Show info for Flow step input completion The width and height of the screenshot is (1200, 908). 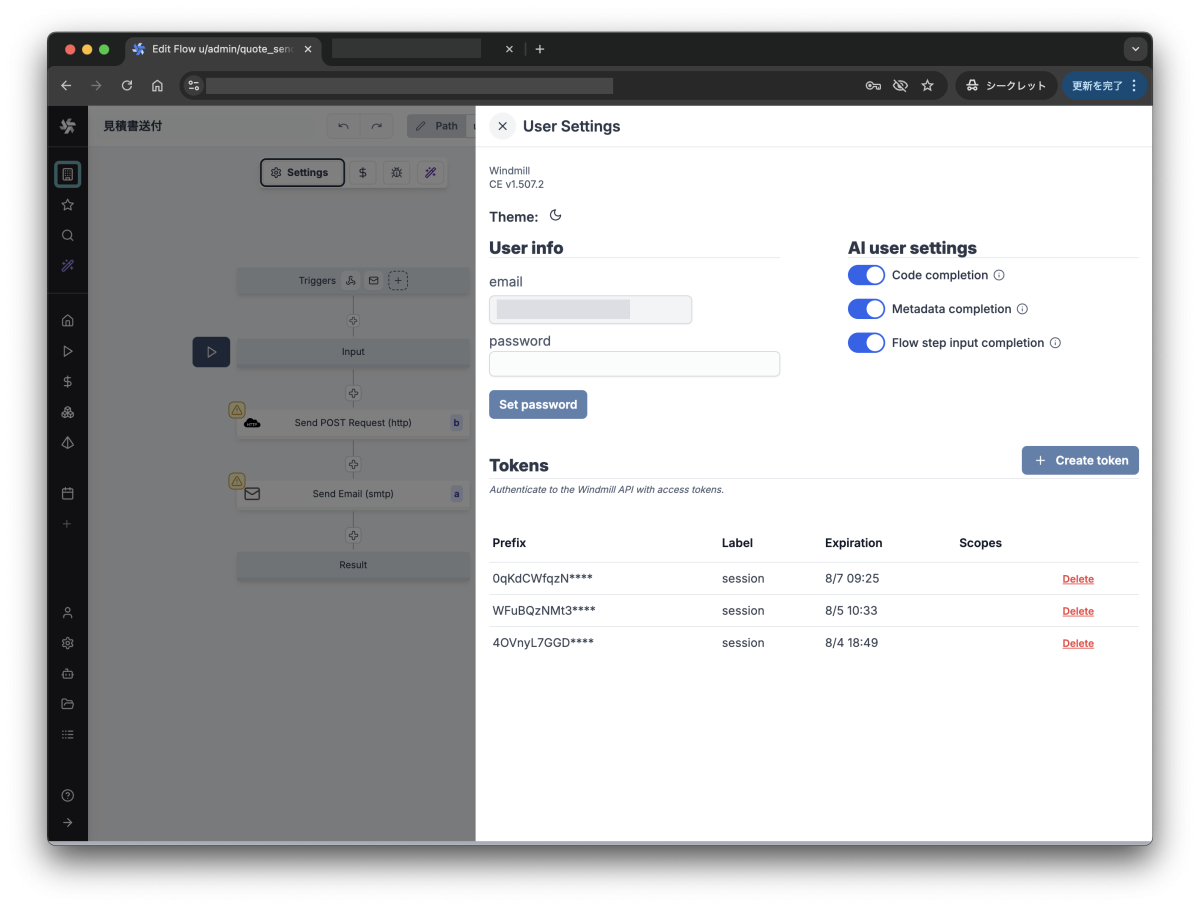(x=1055, y=343)
